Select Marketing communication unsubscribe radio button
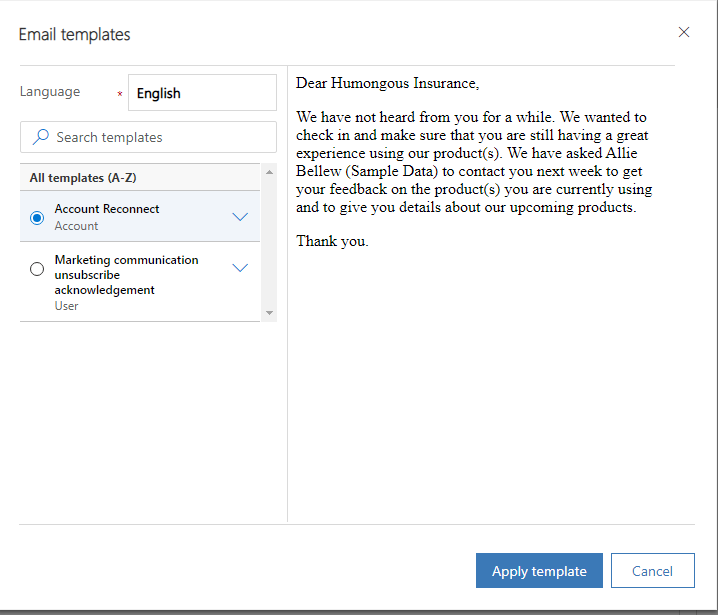Image resolution: width=718 pixels, height=615 pixels. (x=37, y=268)
